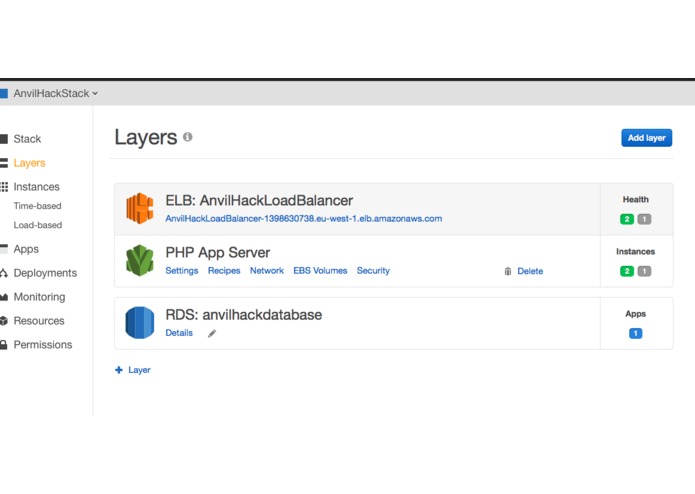Click the Deployments icon in sidebar
695x494 pixels.
point(4,273)
